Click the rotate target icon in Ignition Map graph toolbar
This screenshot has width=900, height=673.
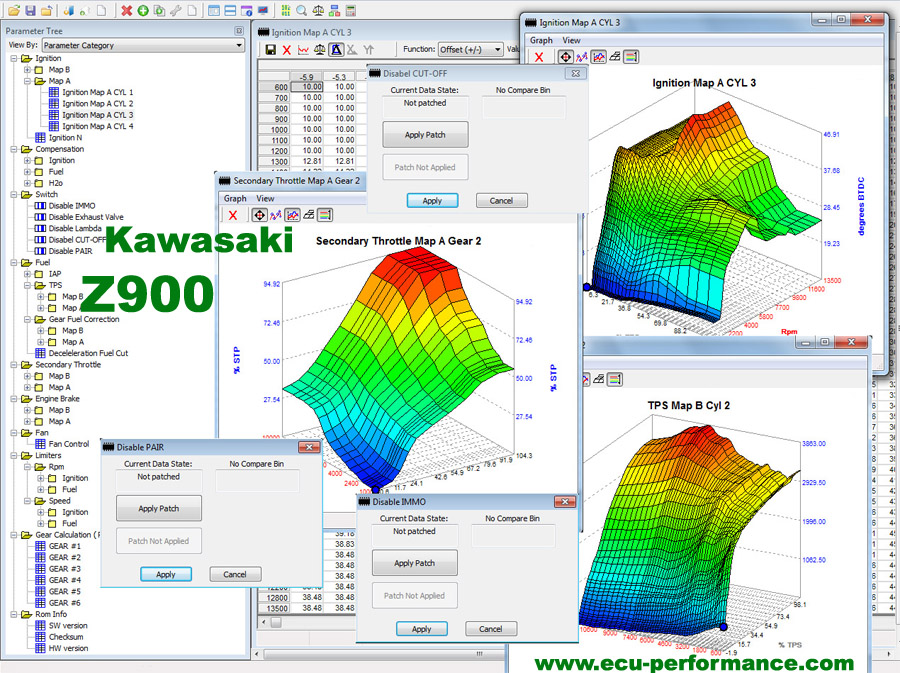tap(565, 57)
